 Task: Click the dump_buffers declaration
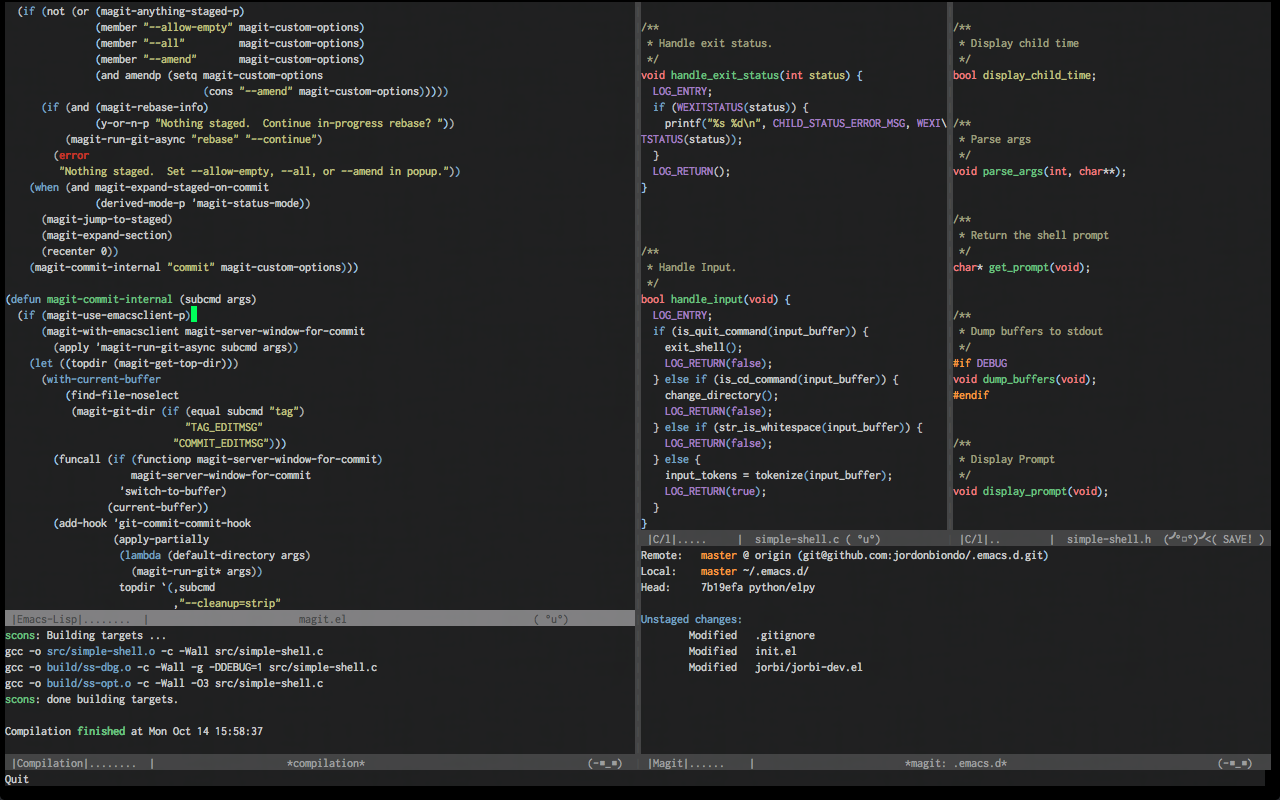(1025, 379)
